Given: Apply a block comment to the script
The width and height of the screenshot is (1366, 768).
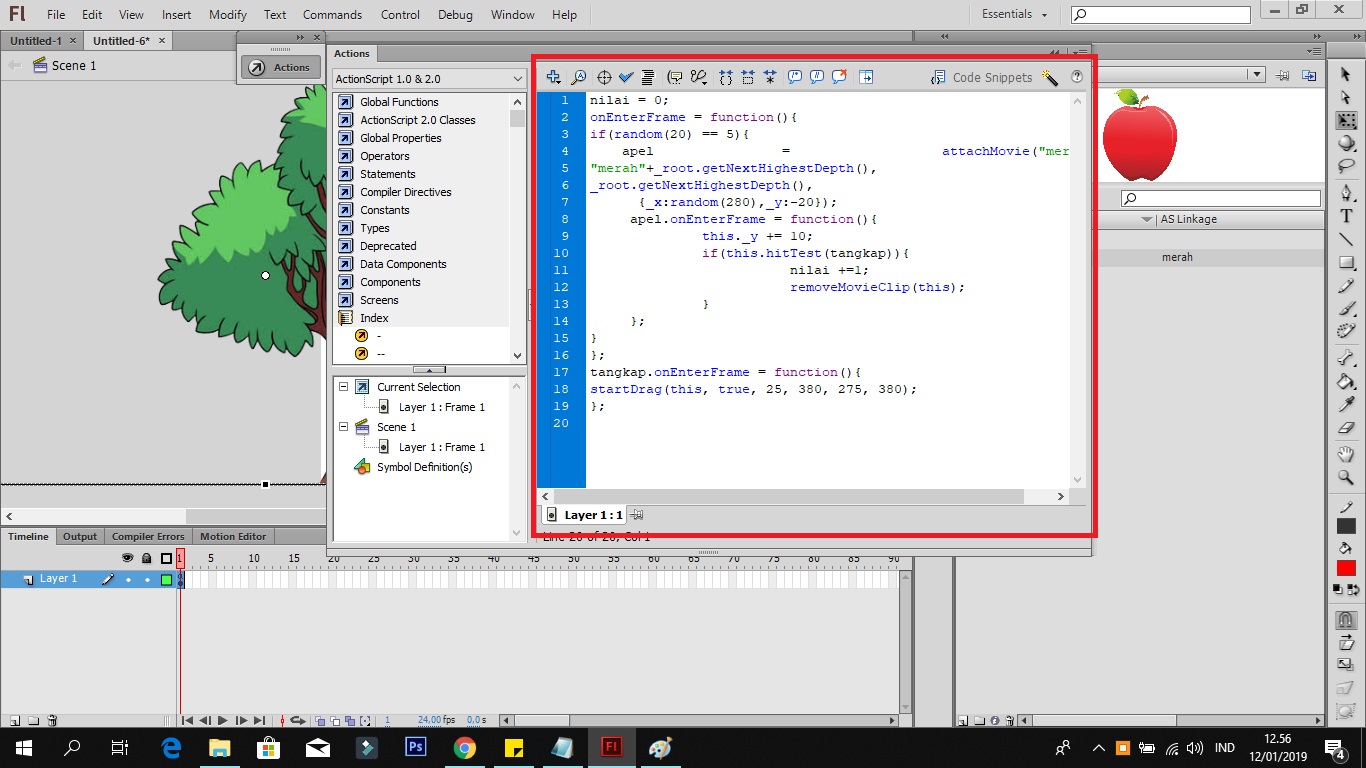Looking at the screenshot, I should [793, 76].
